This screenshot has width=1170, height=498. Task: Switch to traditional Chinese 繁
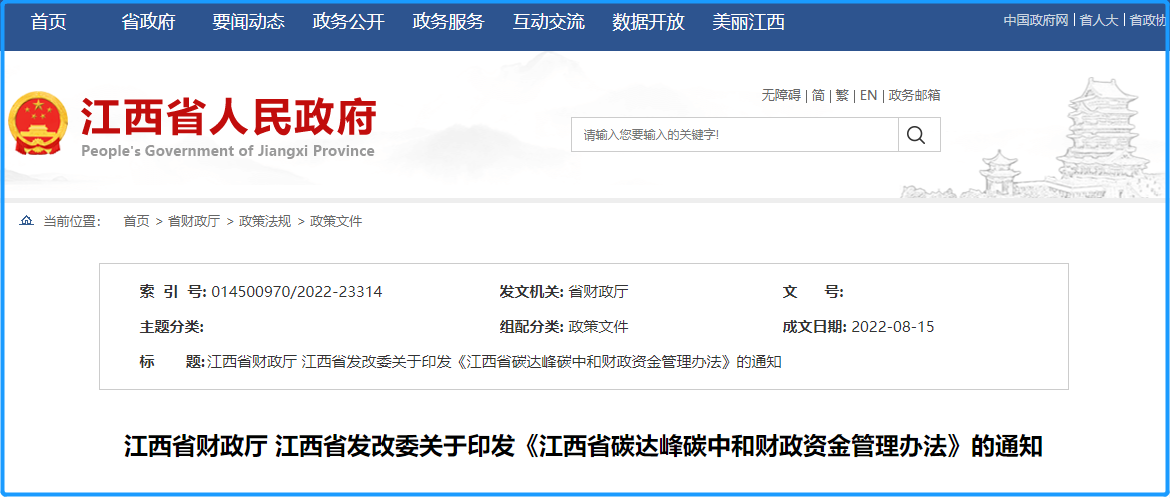click(842, 95)
